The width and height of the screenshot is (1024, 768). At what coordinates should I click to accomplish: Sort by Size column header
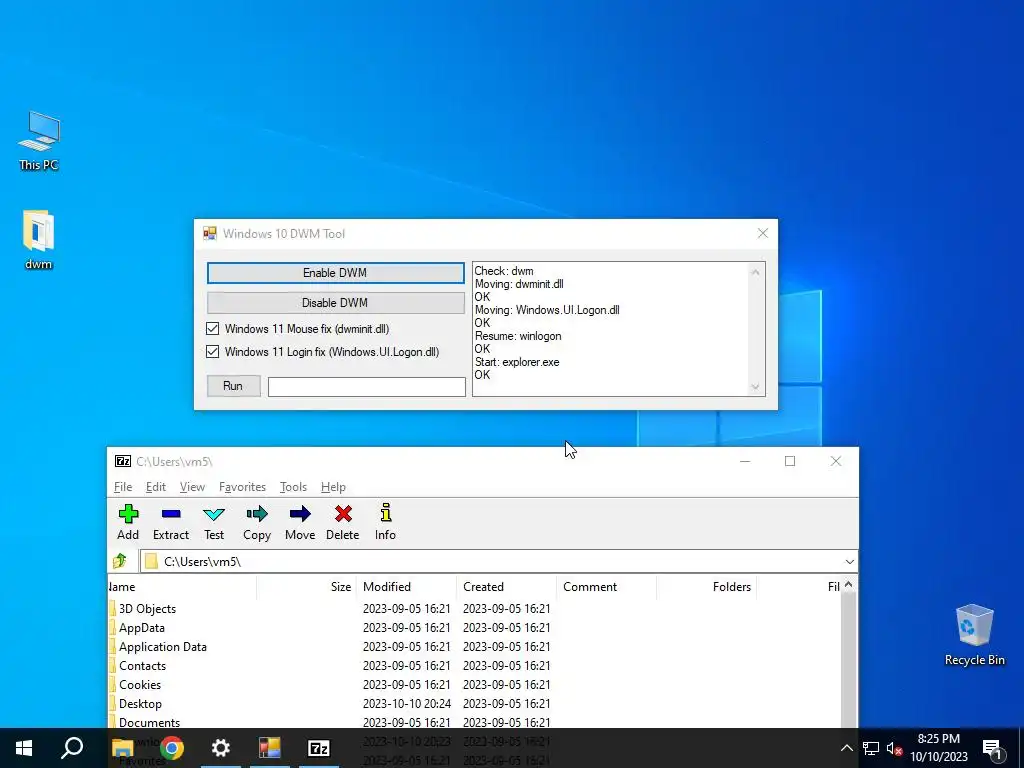[306, 586]
